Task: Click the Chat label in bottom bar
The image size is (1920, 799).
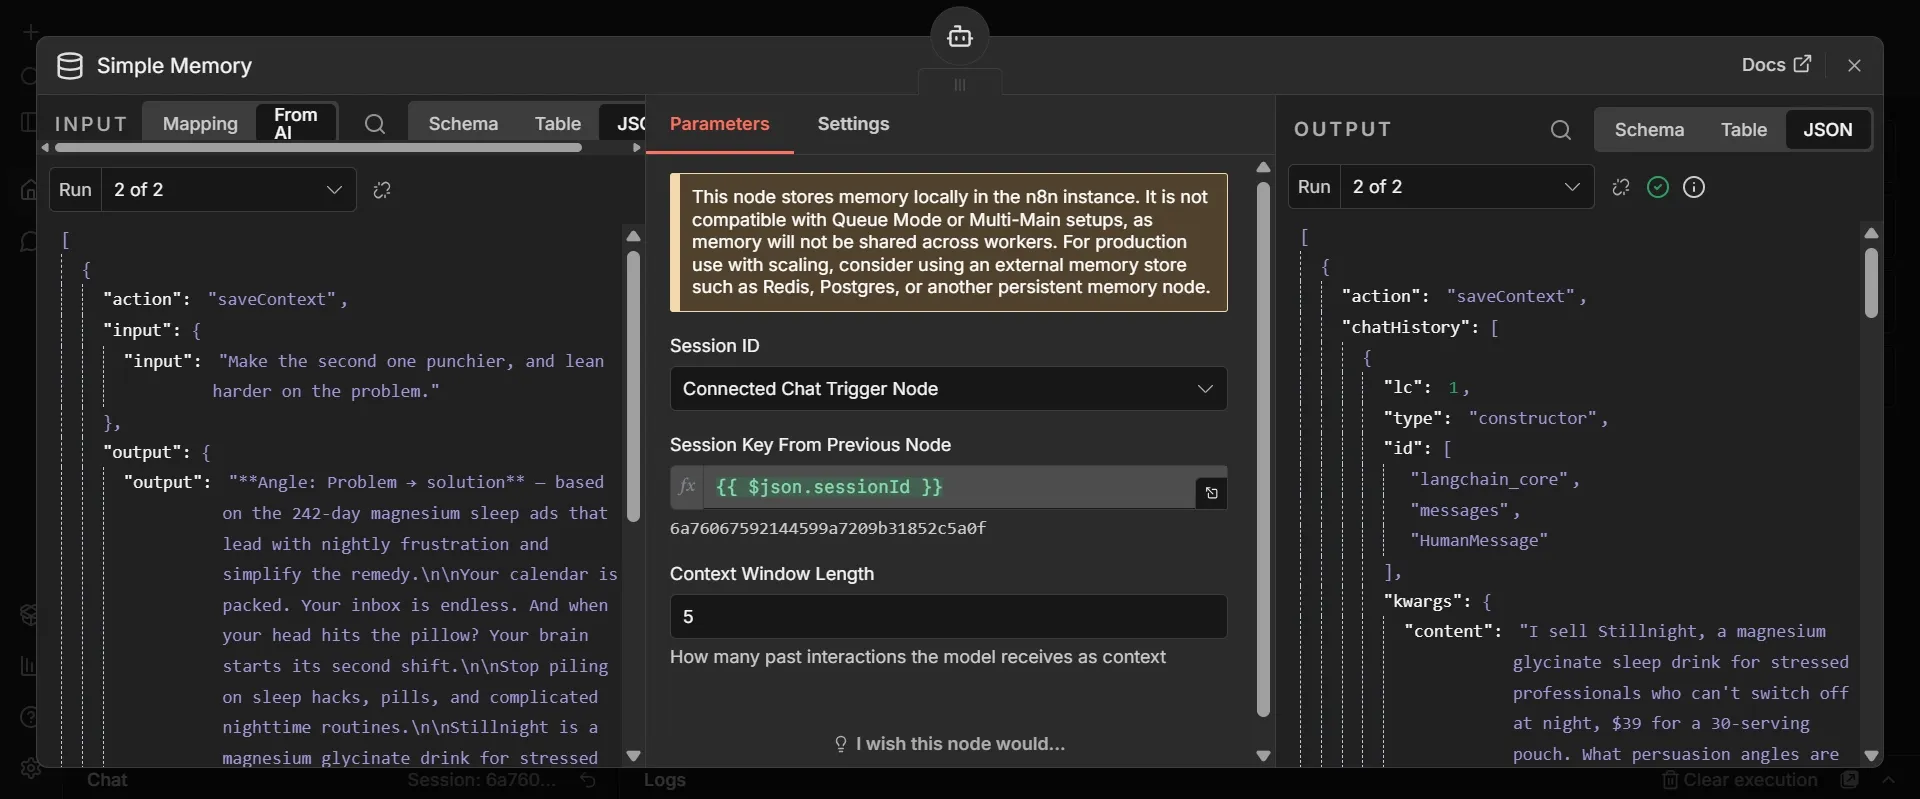Action: point(107,780)
